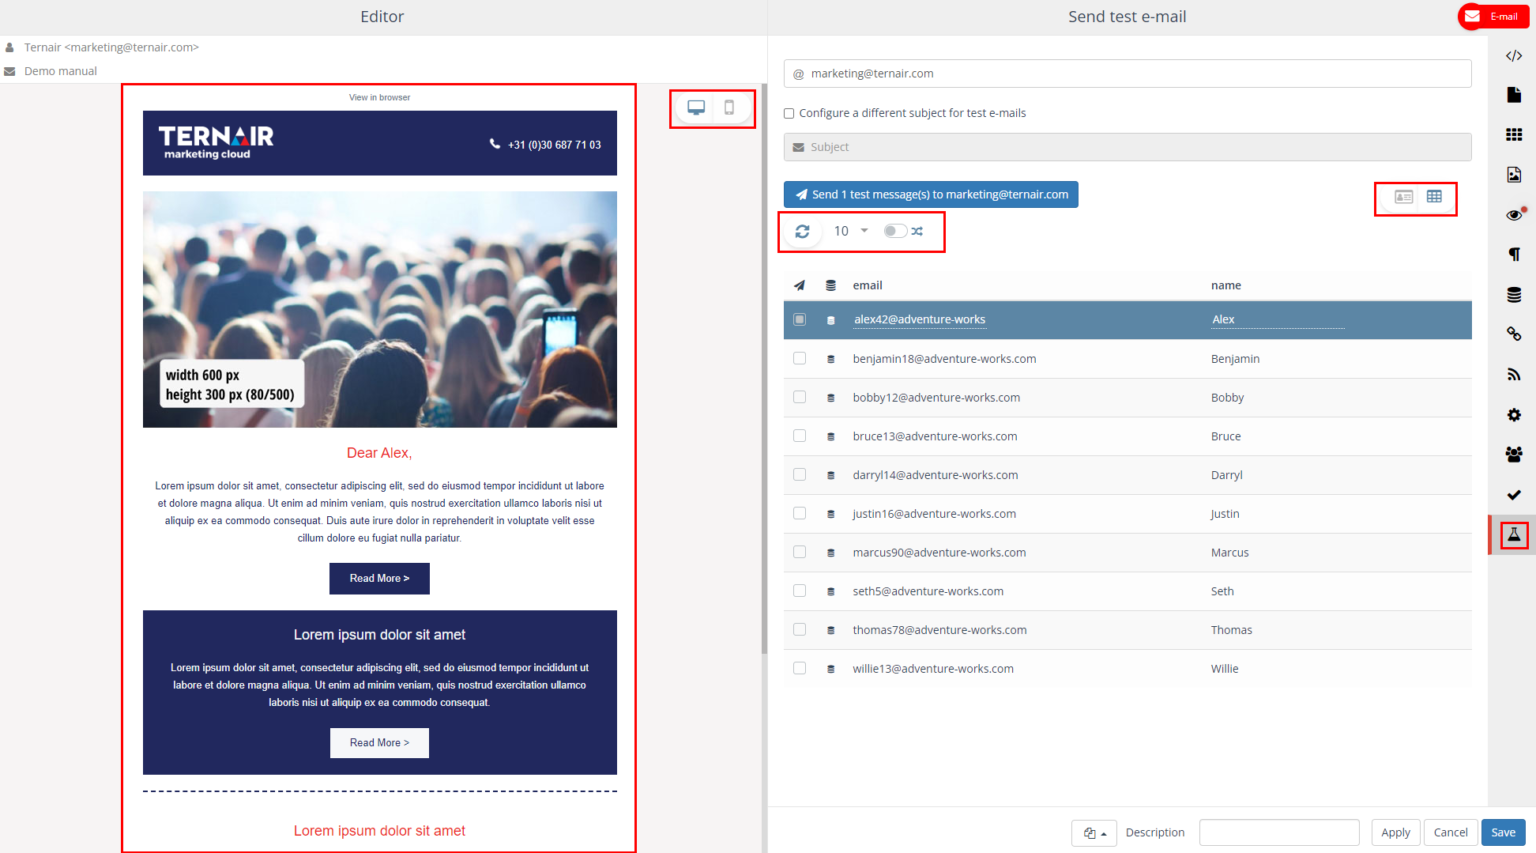Tick the checkbox for seth5@adventure-works.com

(799, 591)
